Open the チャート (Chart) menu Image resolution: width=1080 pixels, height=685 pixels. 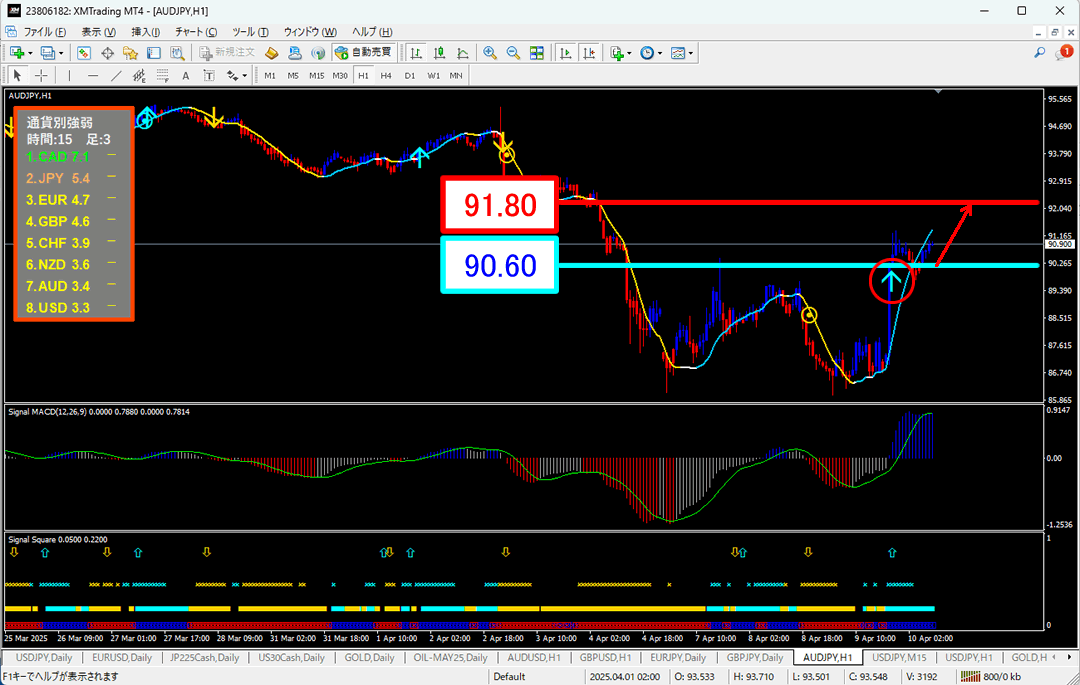click(195, 32)
